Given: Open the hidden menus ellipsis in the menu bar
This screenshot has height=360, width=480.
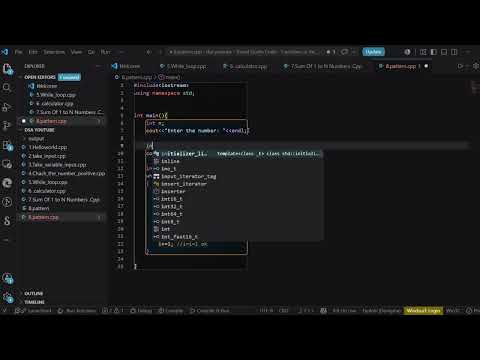Looking at the screenshot, I should tap(122, 52).
